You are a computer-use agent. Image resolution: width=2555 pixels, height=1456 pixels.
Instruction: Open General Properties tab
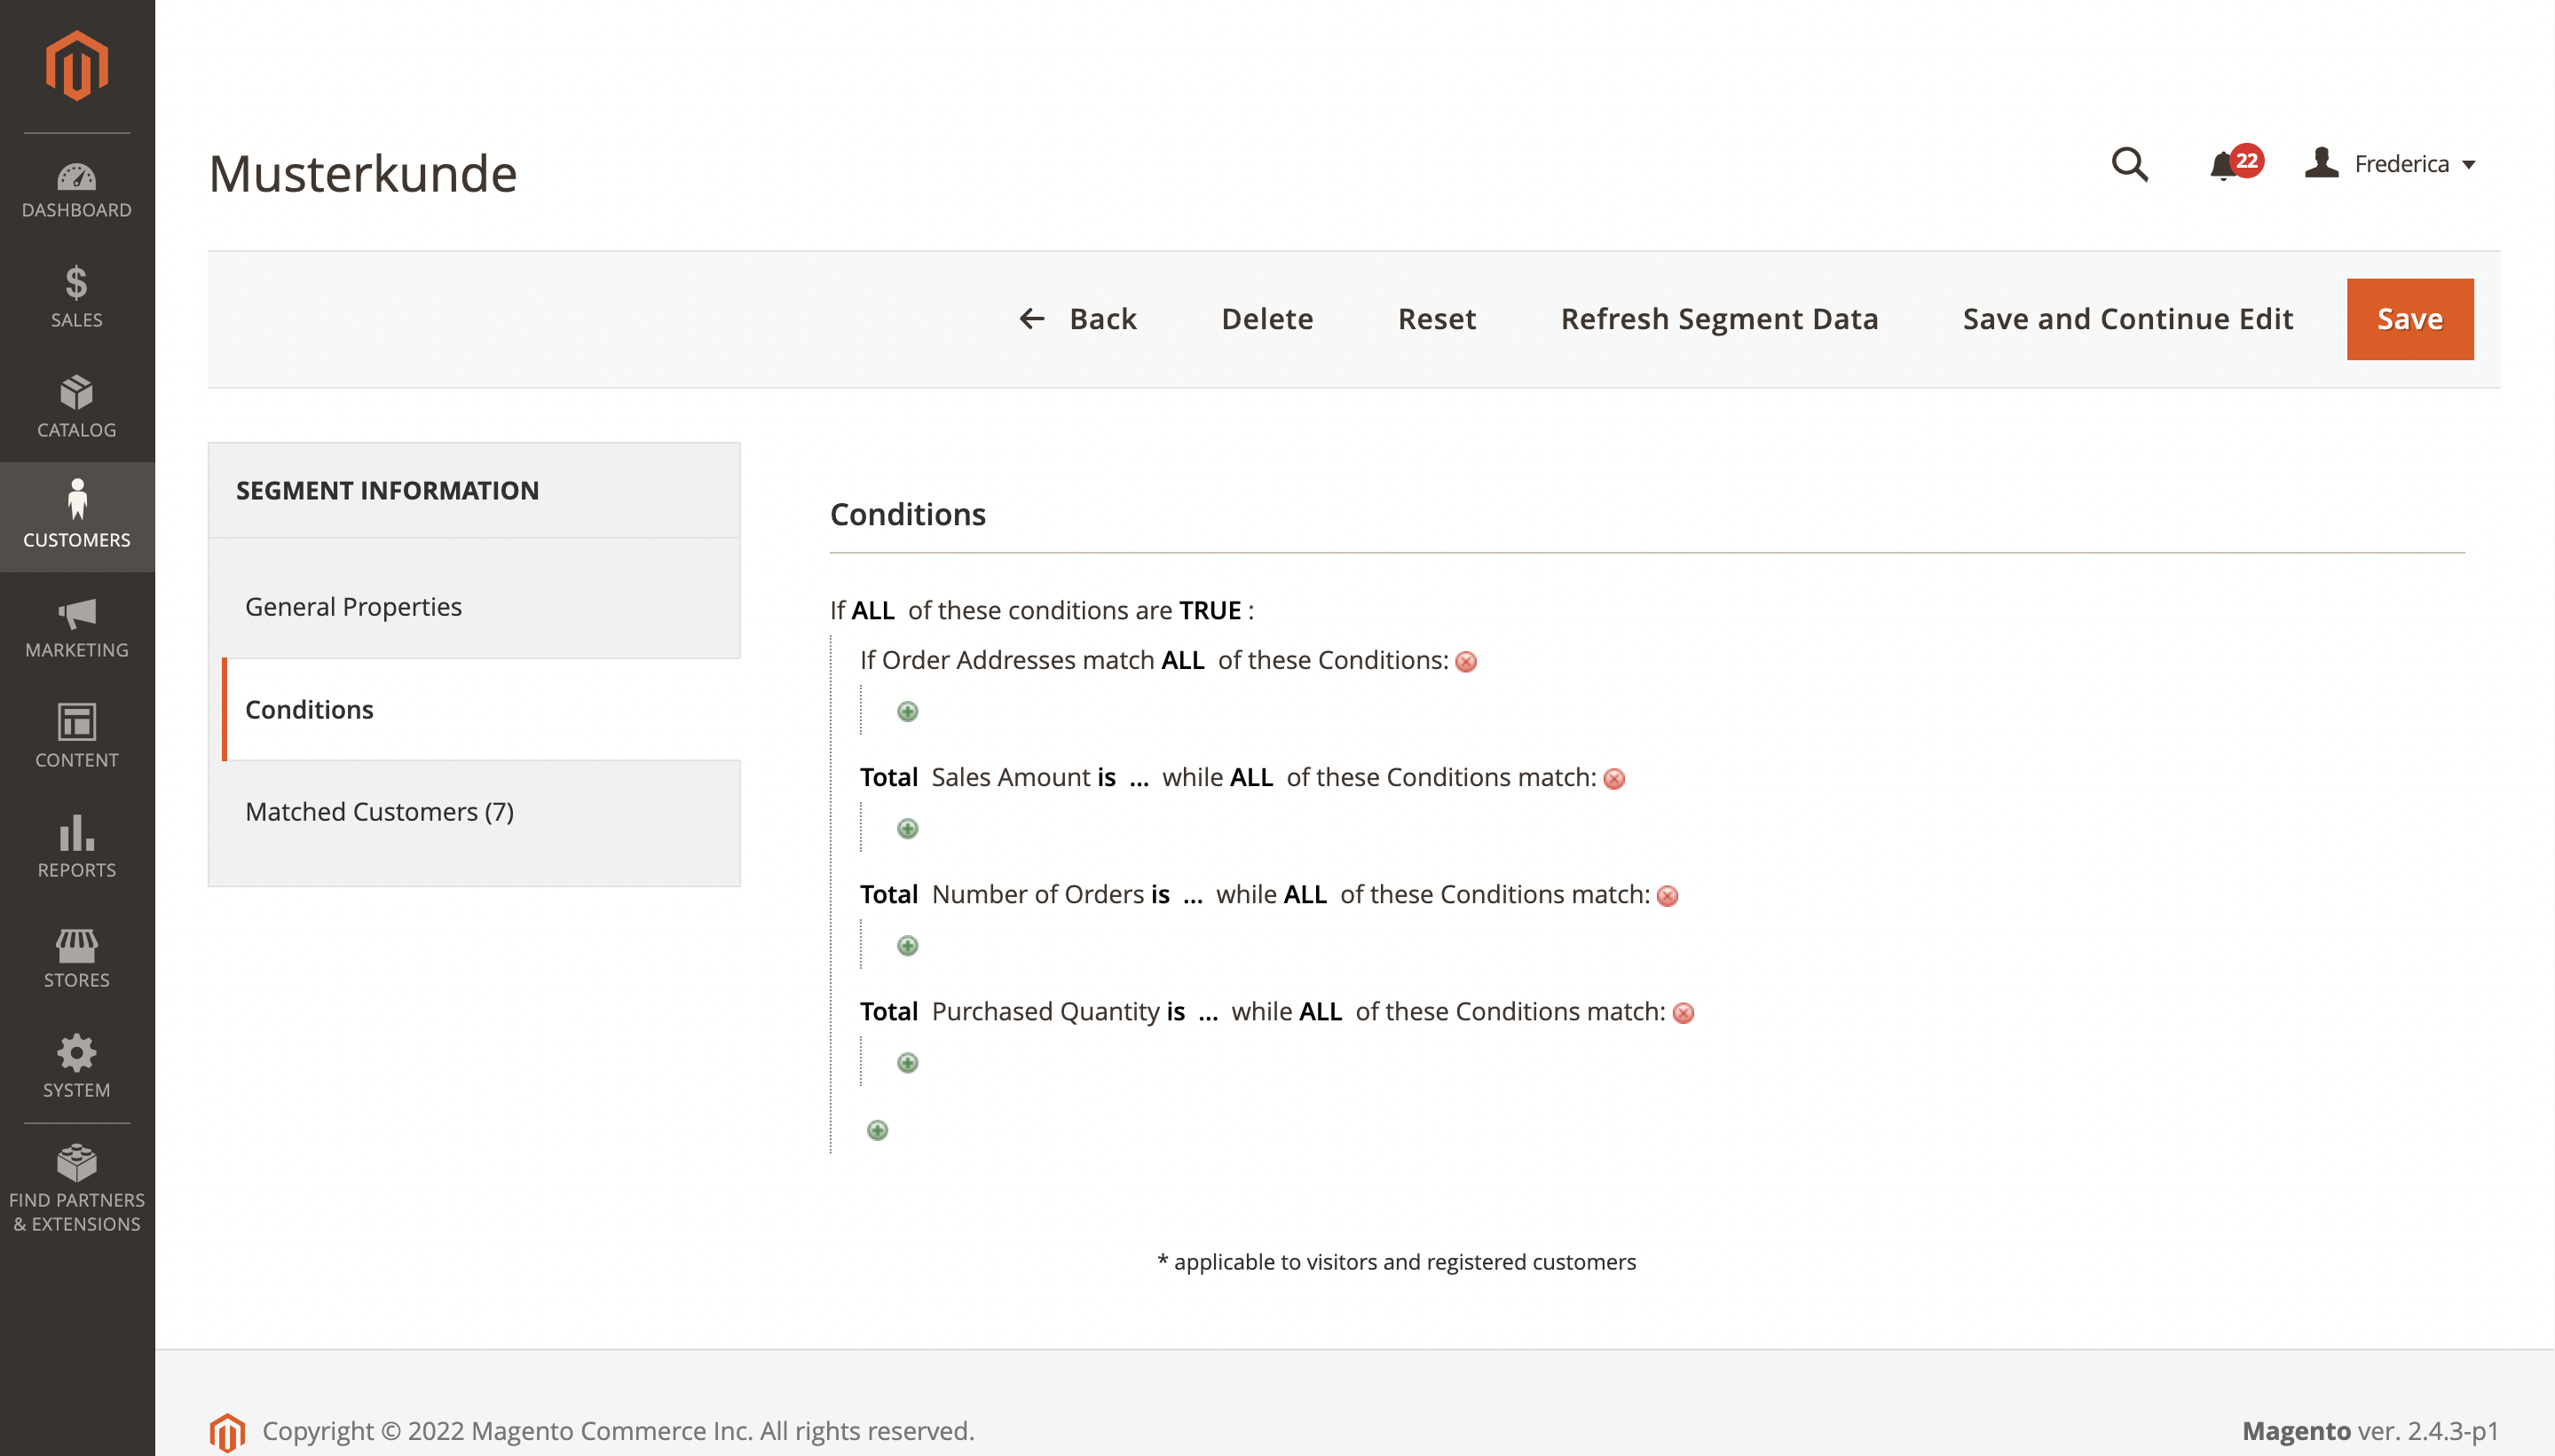[475, 607]
